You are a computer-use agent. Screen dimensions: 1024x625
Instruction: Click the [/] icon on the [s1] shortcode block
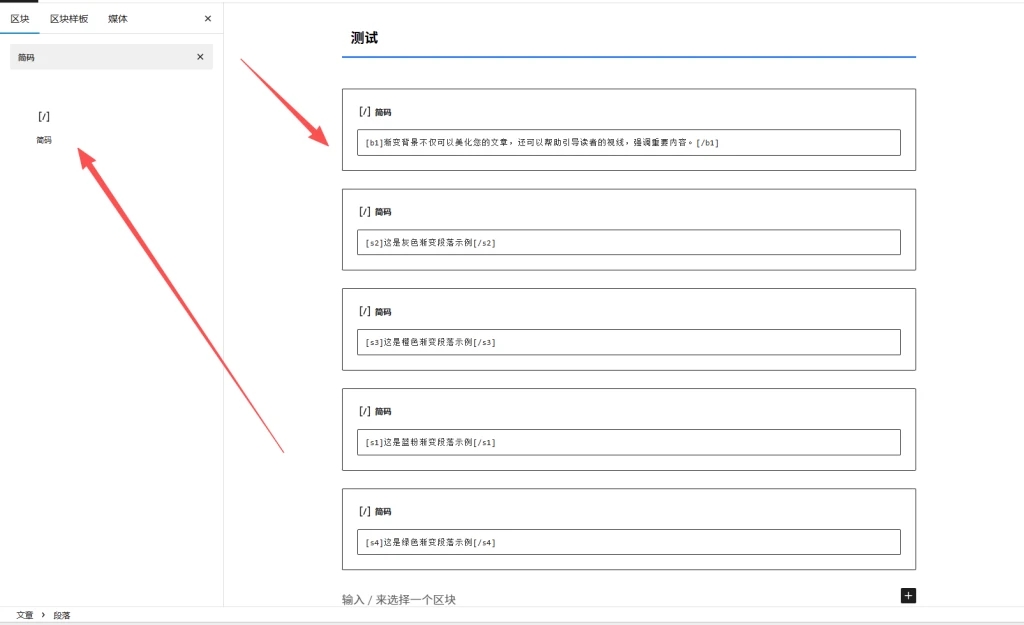click(364, 411)
